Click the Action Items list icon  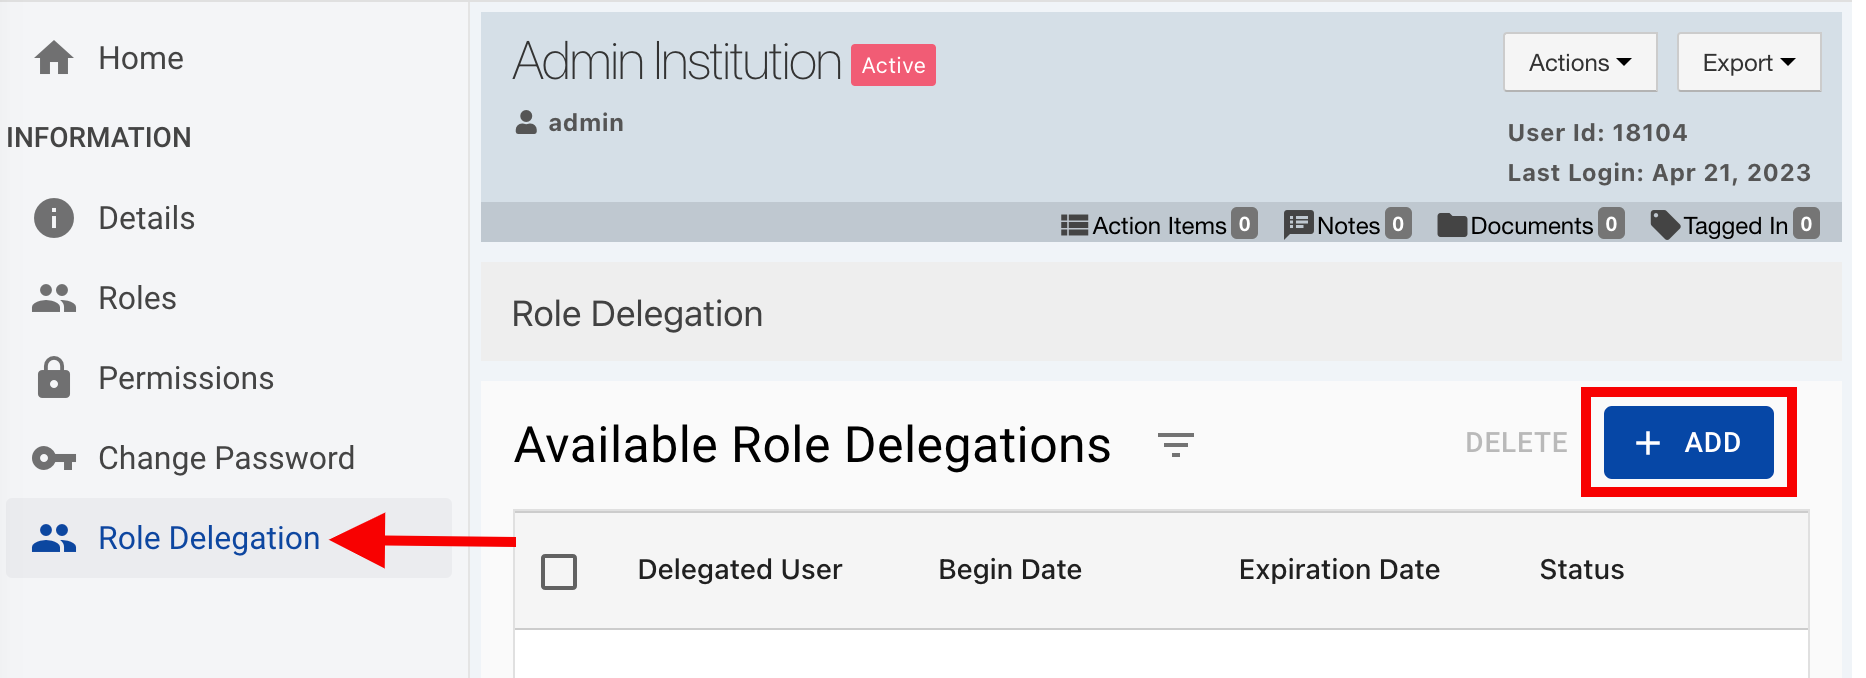pos(1074,225)
